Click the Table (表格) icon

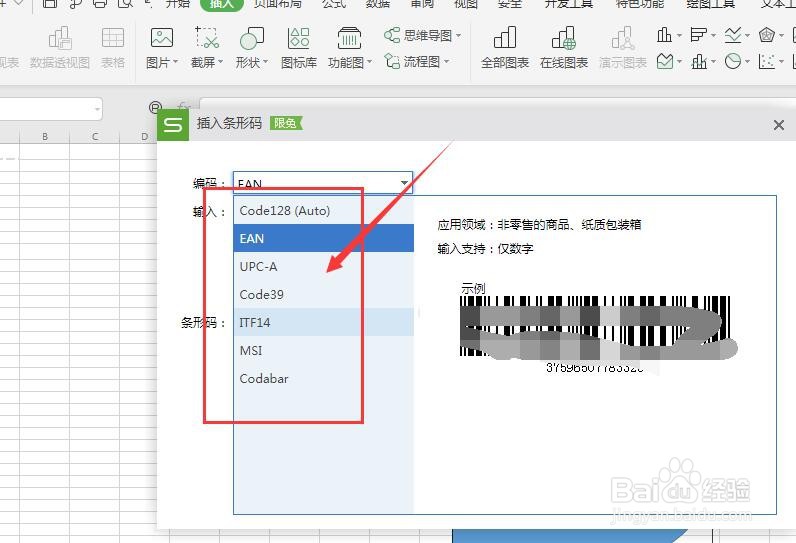tap(113, 39)
